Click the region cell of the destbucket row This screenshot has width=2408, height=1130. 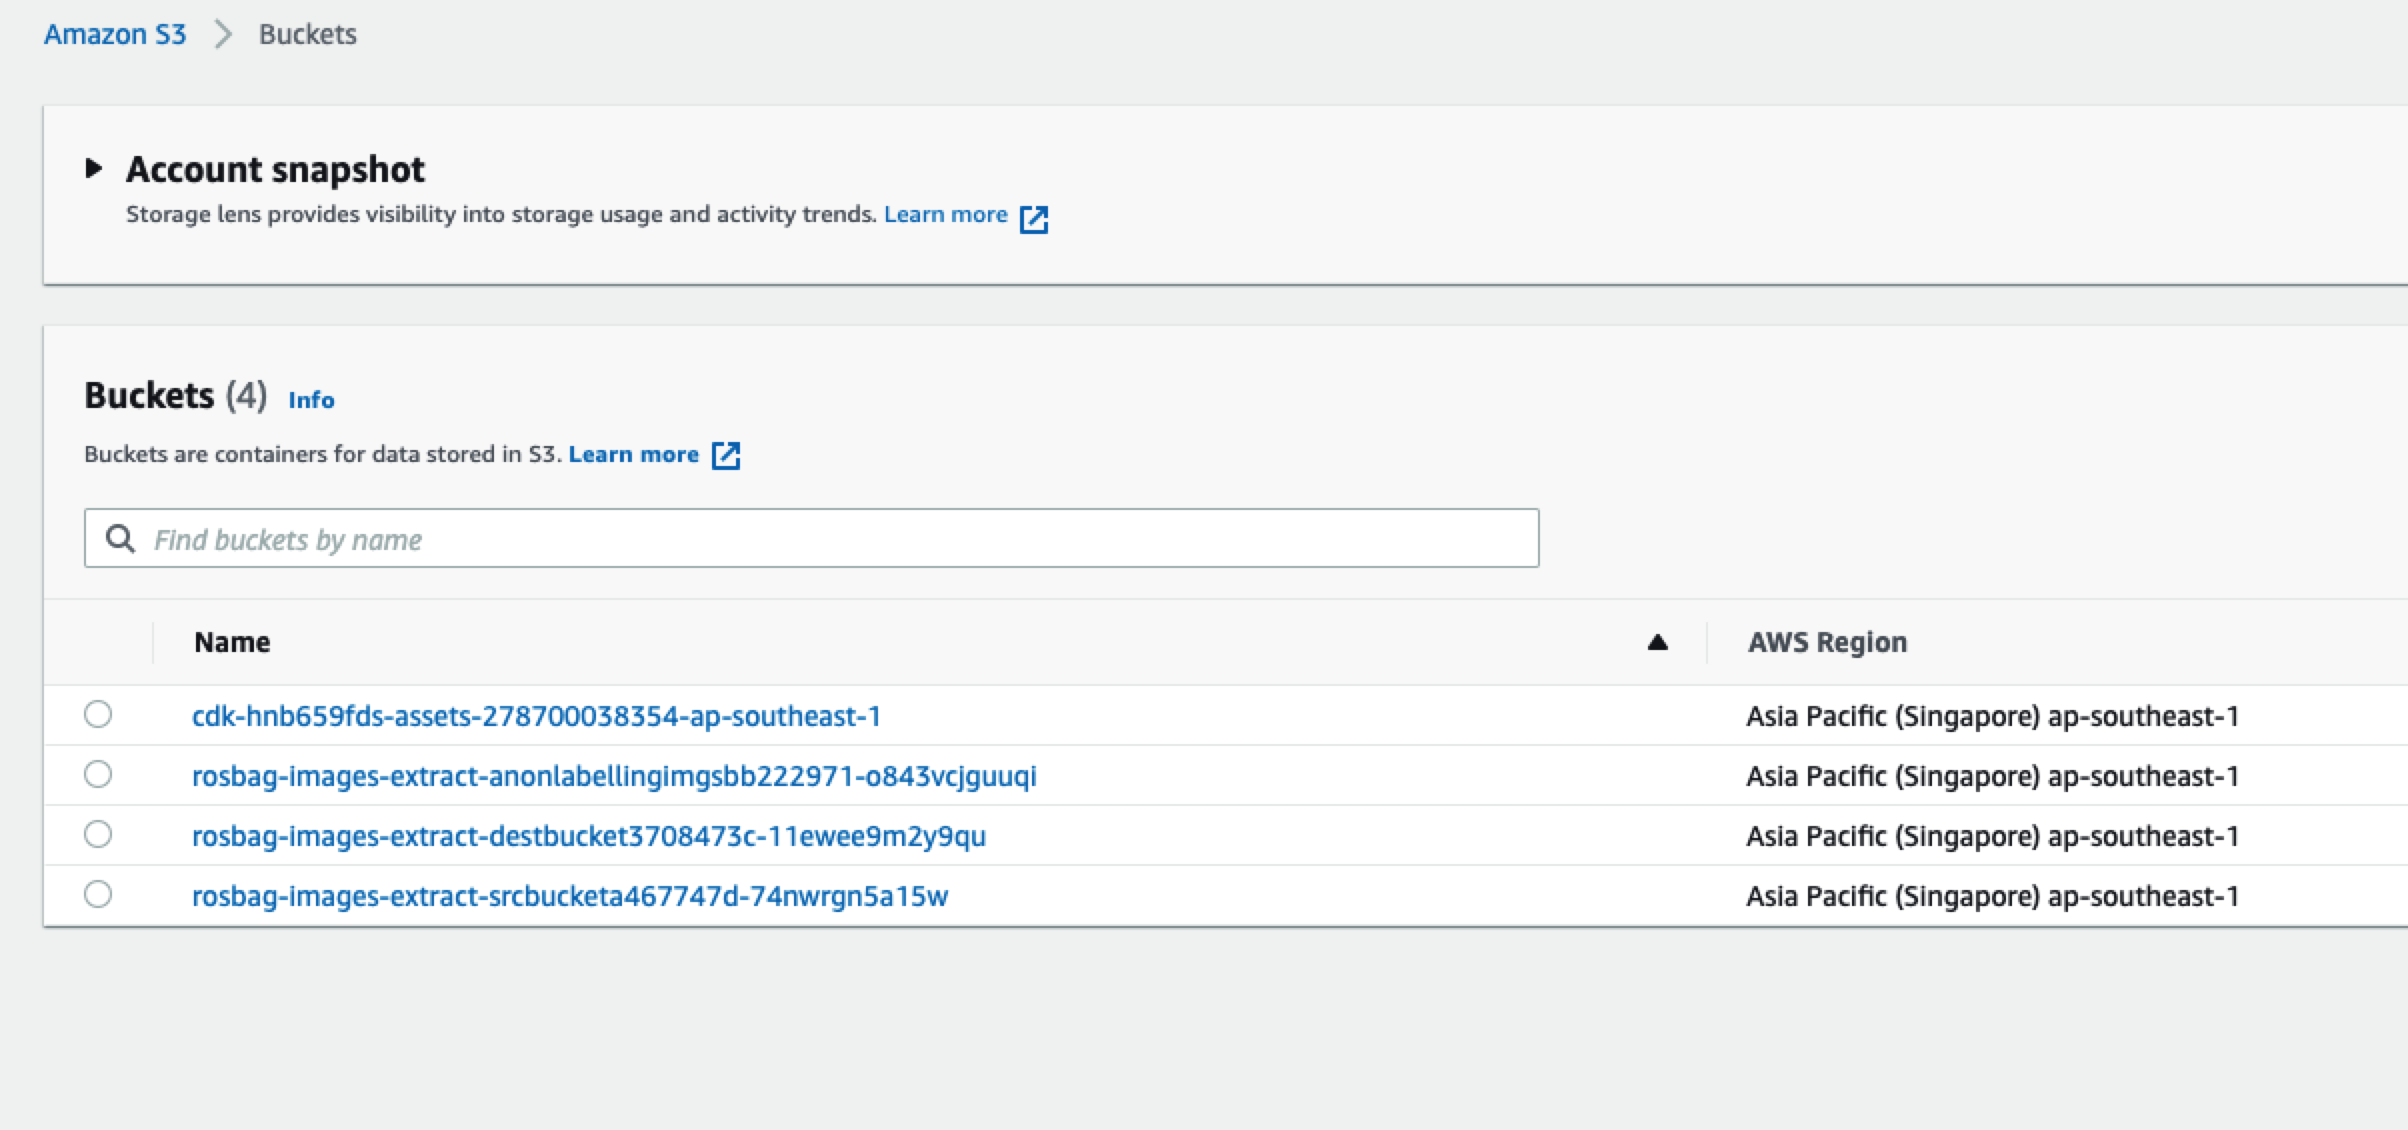coord(1992,836)
